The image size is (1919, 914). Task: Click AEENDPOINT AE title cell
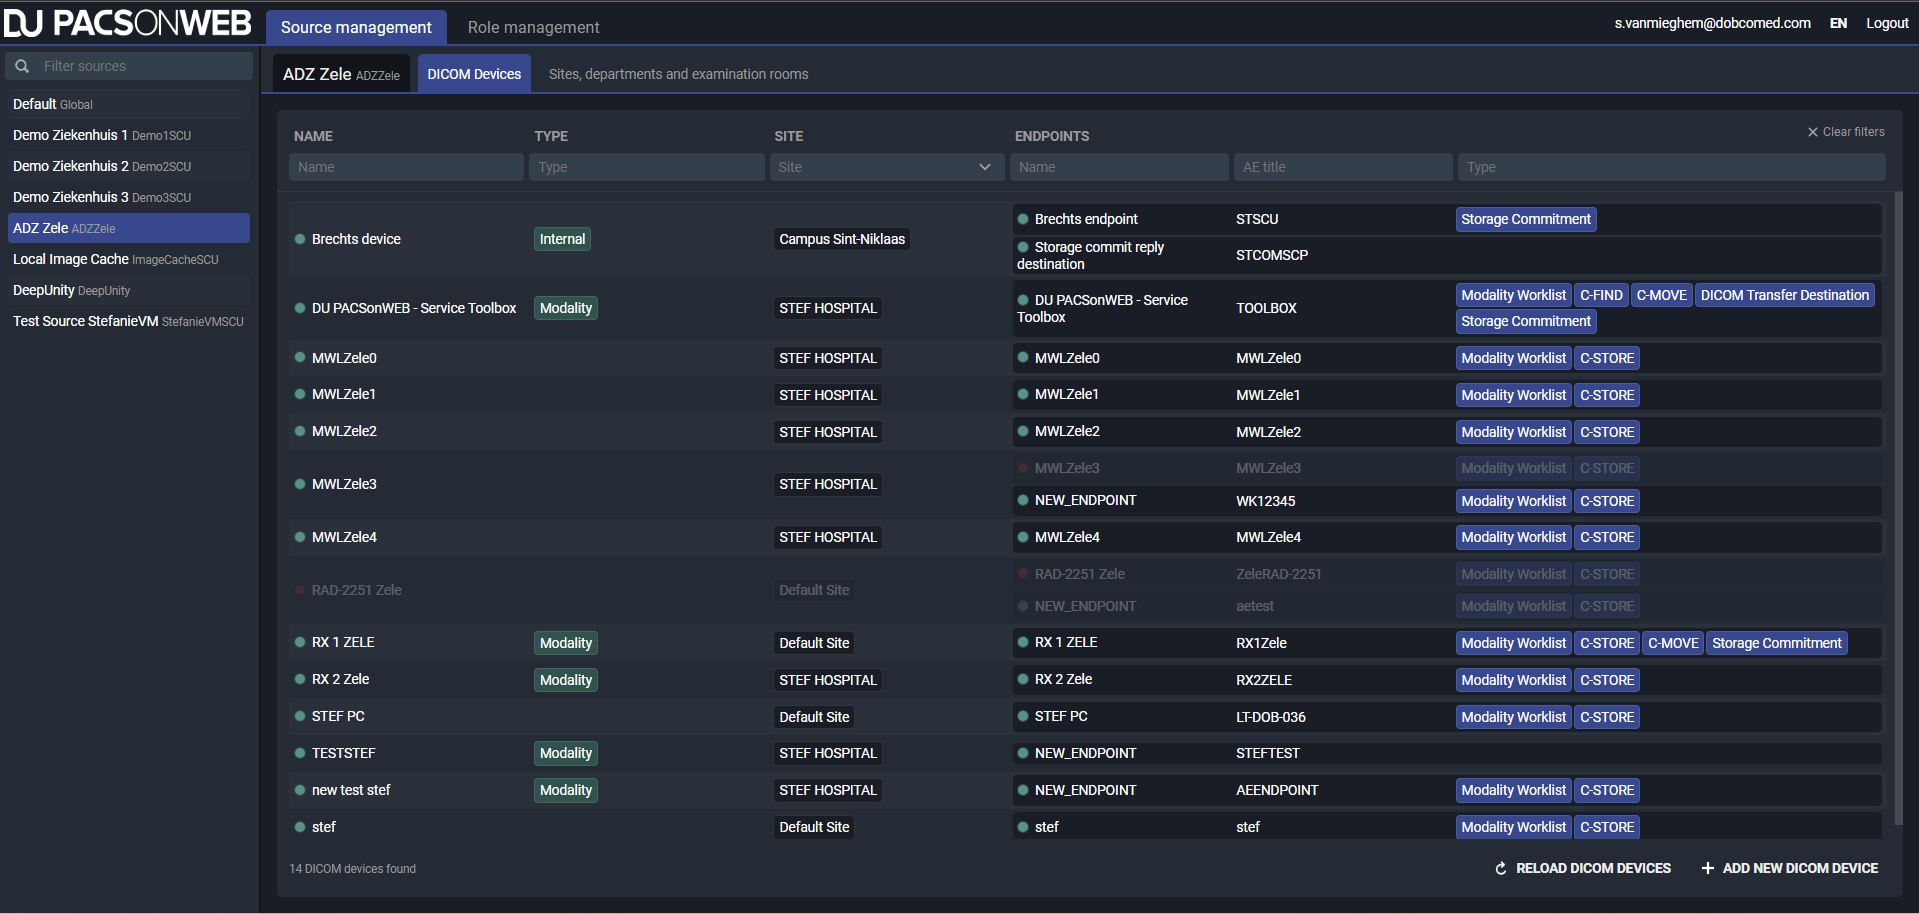point(1277,790)
